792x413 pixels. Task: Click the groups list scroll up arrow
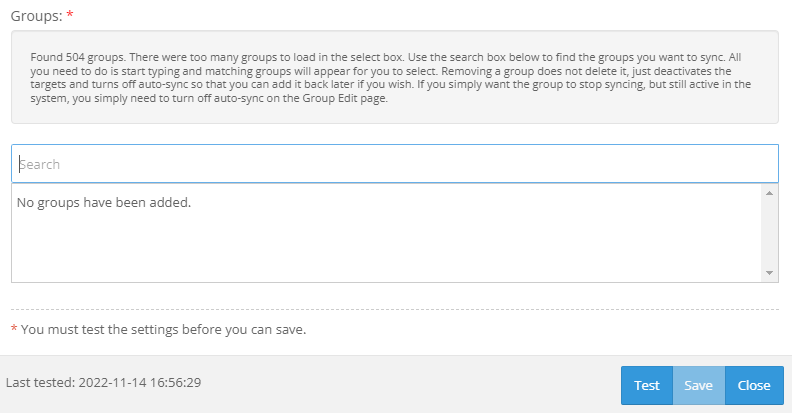770,192
